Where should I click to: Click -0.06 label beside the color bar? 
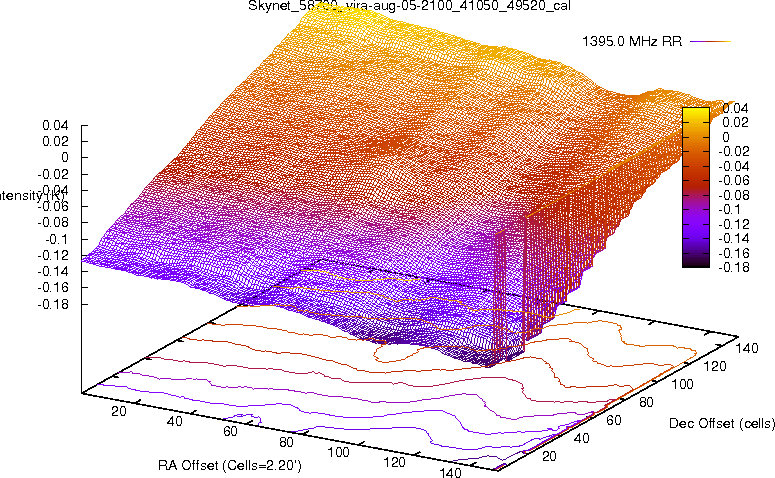pos(733,180)
